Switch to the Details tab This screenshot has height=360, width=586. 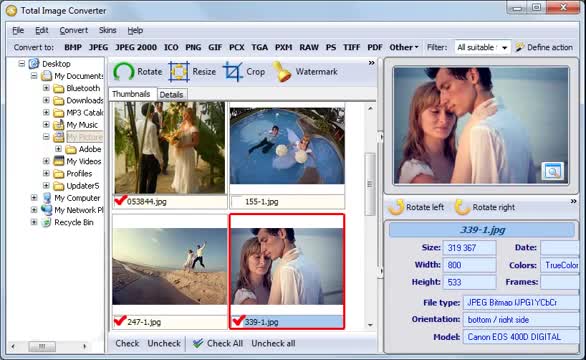pyautogui.click(x=172, y=95)
